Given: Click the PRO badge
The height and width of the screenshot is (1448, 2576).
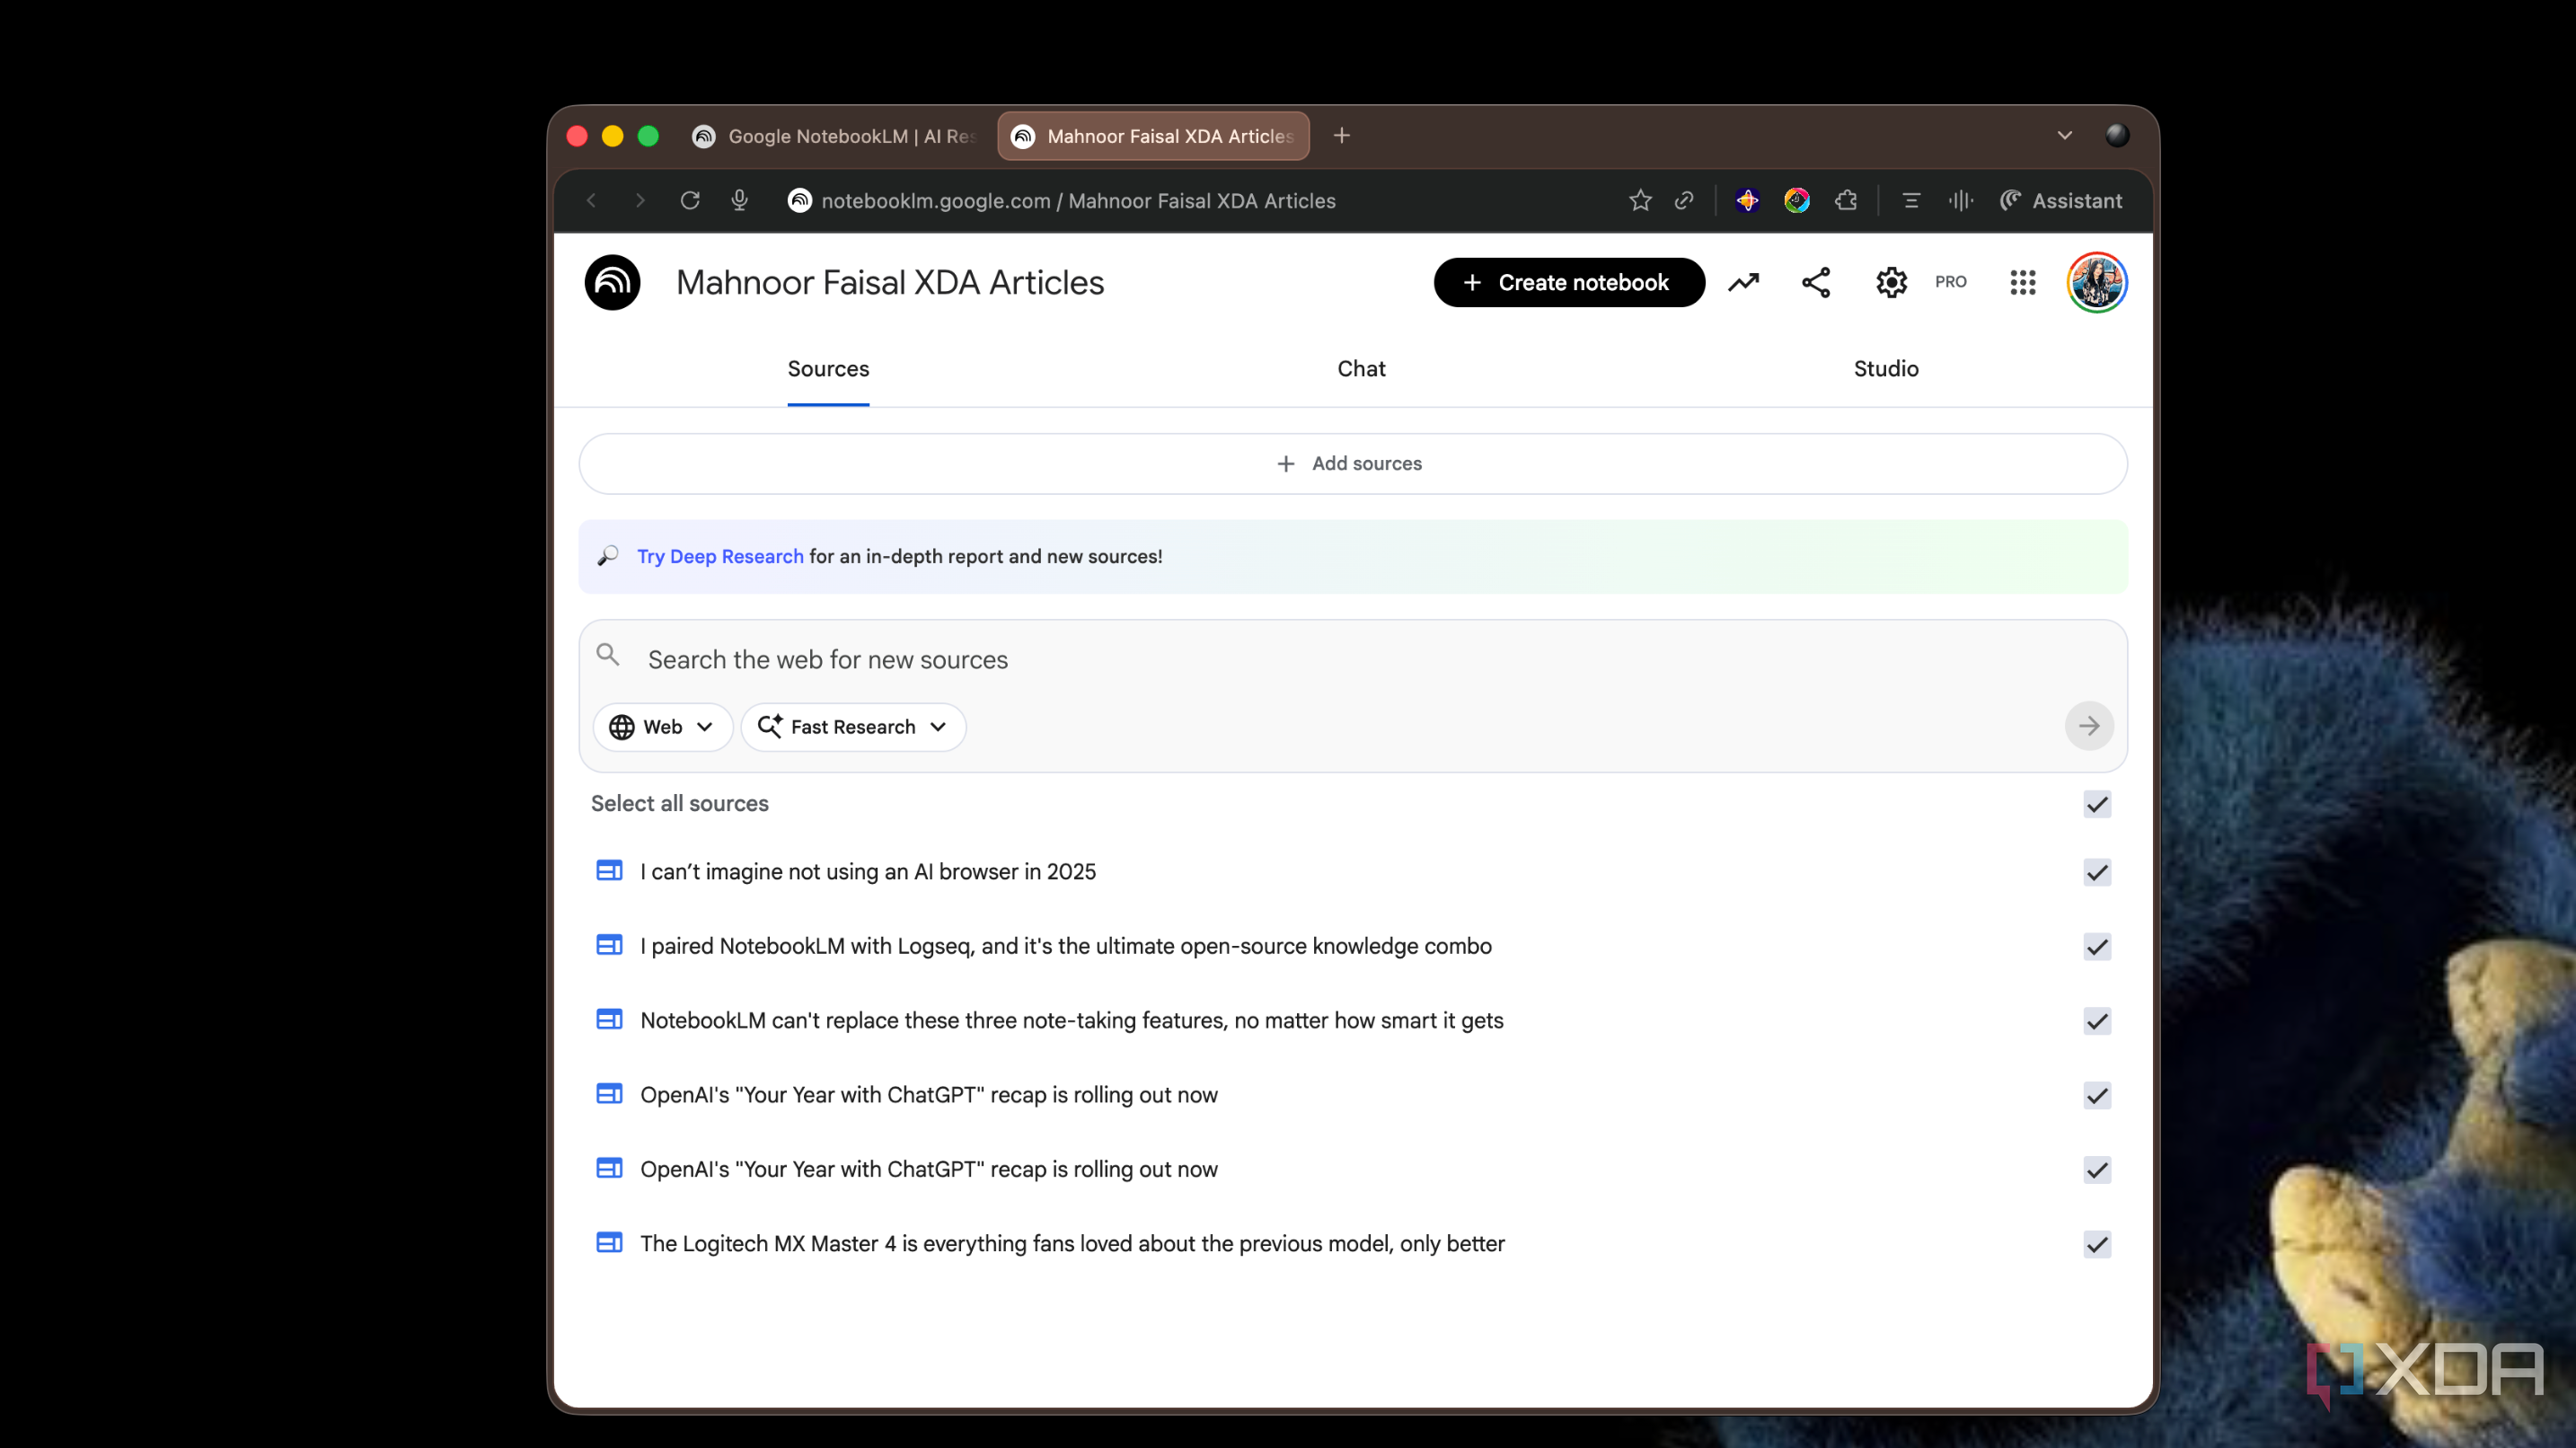Looking at the screenshot, I should 1950,282.
